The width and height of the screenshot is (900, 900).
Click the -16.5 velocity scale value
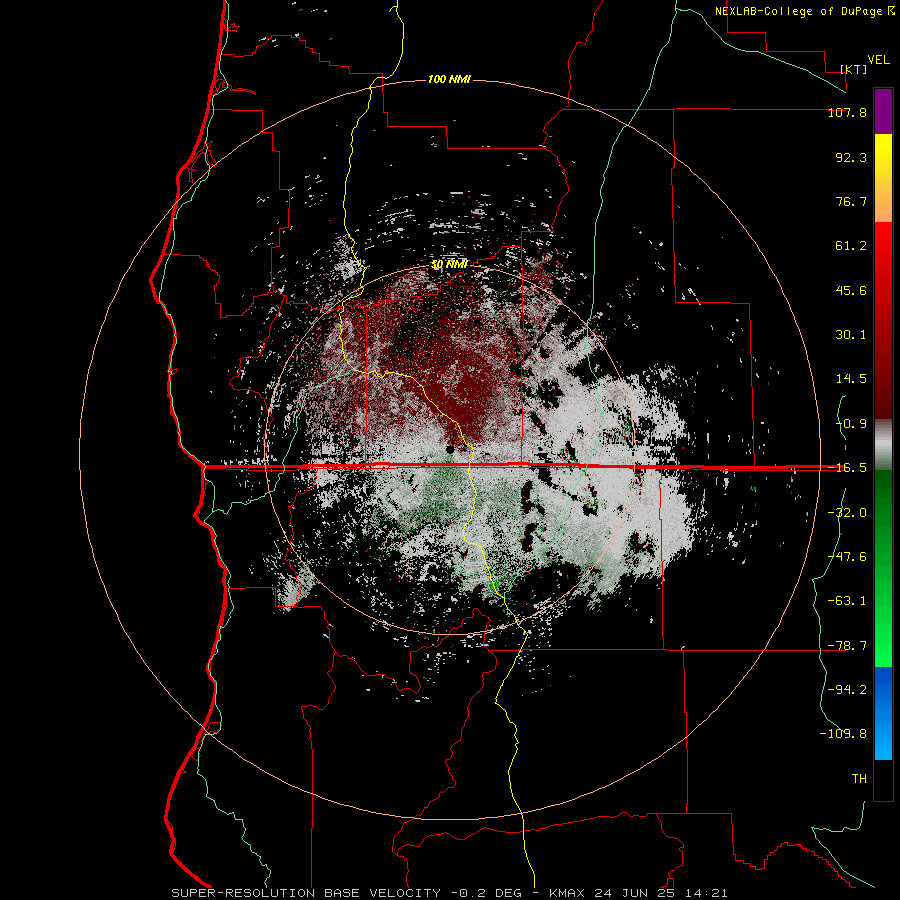pos(847,468)
